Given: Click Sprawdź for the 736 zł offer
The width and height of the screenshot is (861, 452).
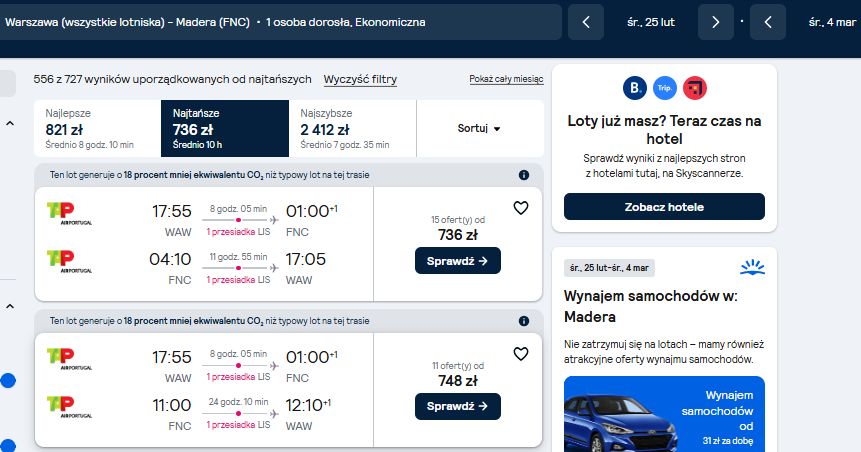Looking at the screenshot, I should [457, 261].
